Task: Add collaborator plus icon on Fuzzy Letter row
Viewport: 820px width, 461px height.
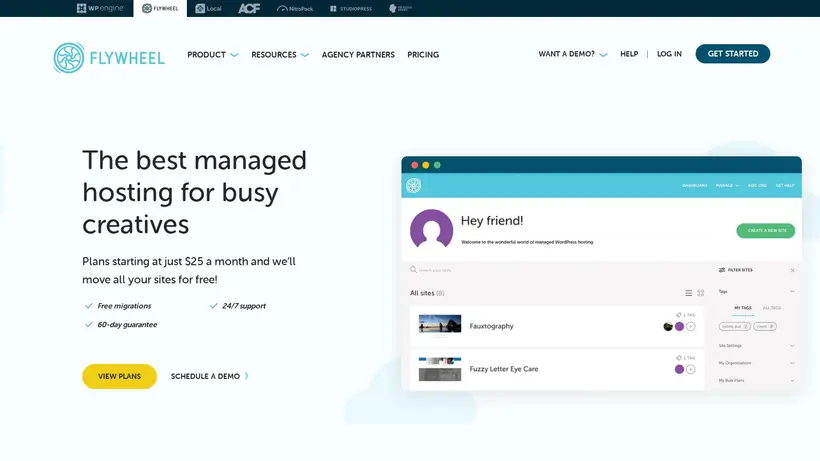Action: 691,370
